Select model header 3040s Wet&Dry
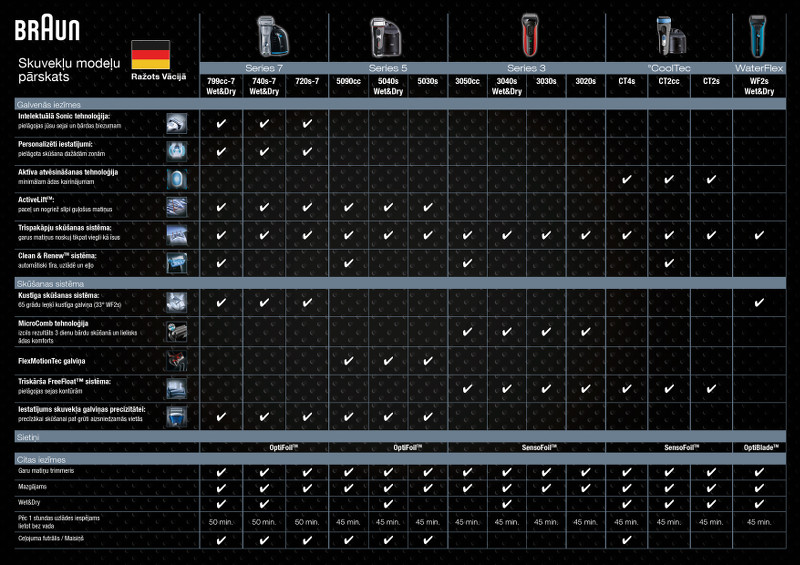 [x=507, y=86]
